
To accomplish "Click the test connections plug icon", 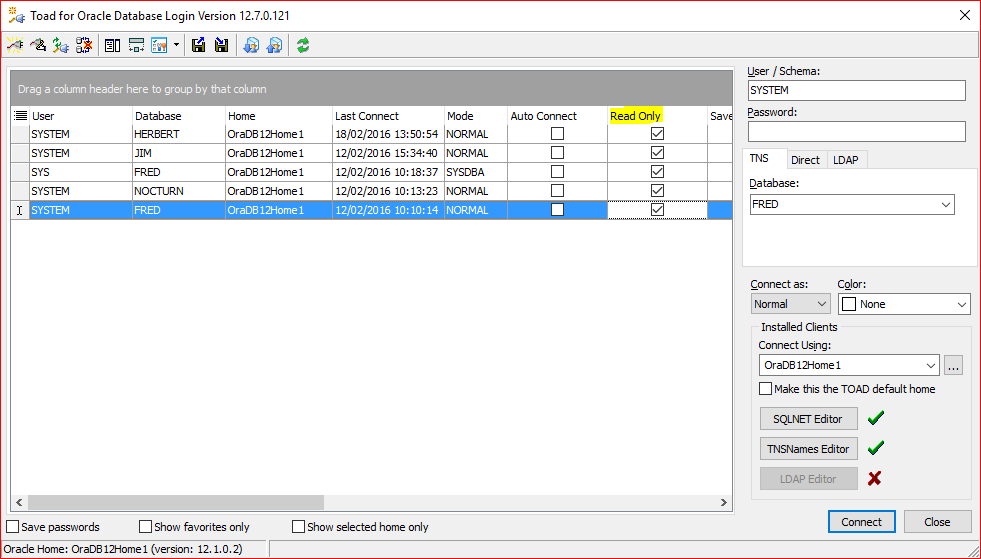I will (61, 45).
